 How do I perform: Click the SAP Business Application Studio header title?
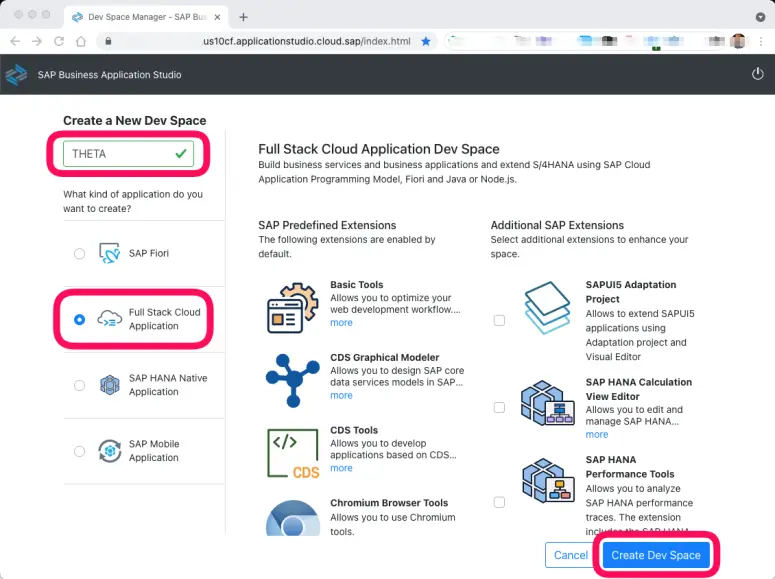109,75
